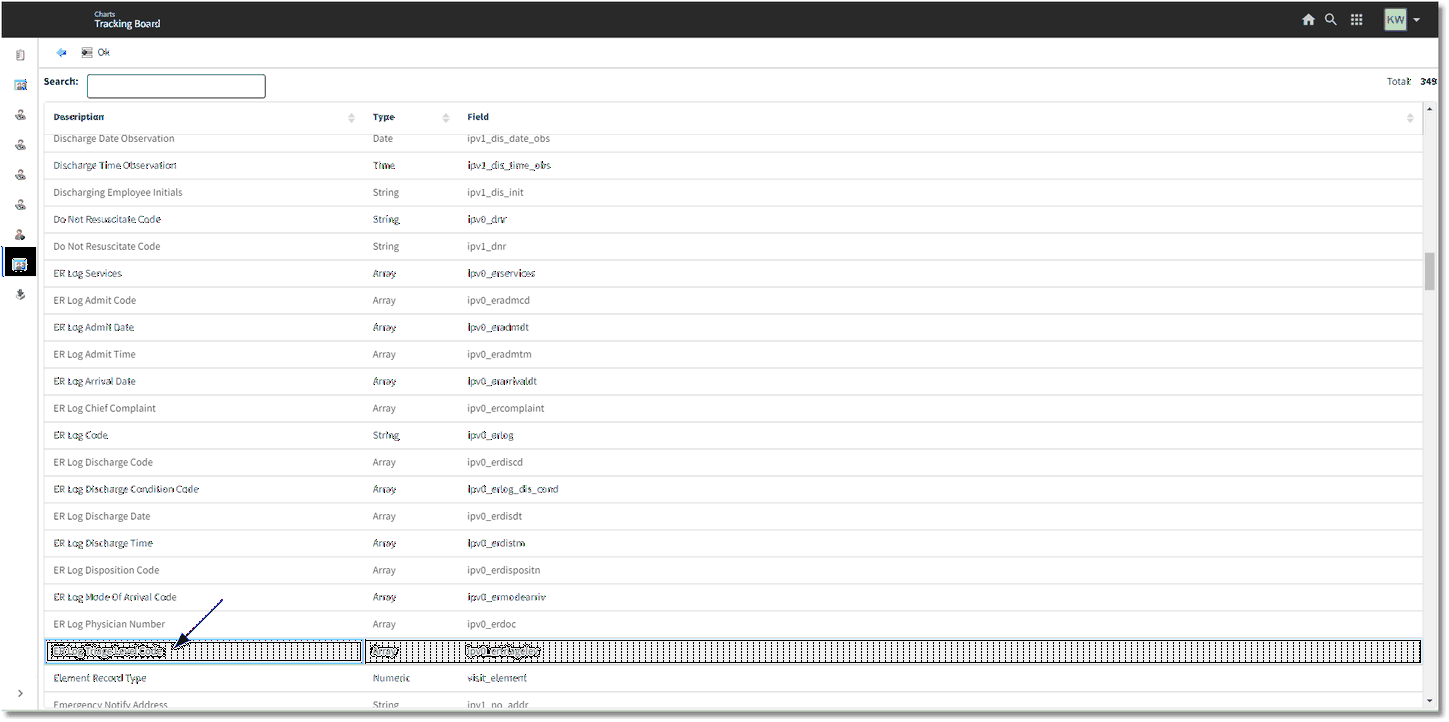Select the ER Log Disposition Code row
The width and height of the screenshot is (1449, 722).
pyautogui.click(x=733, y=571)
